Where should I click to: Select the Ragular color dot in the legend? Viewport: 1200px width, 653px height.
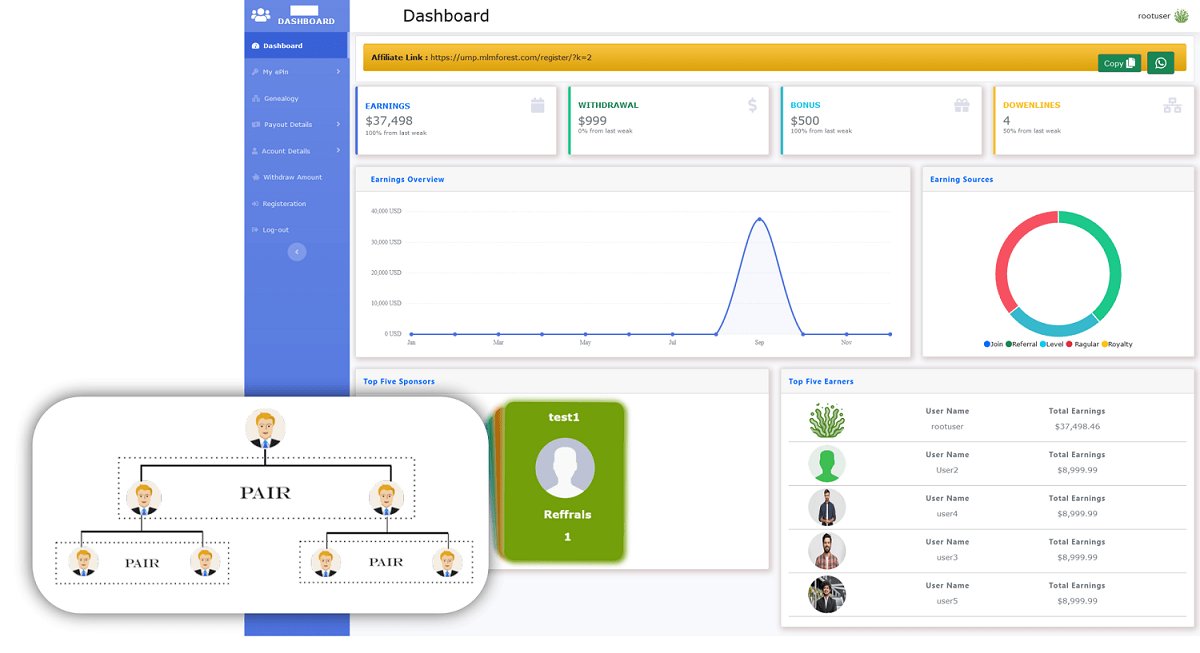1069,343
